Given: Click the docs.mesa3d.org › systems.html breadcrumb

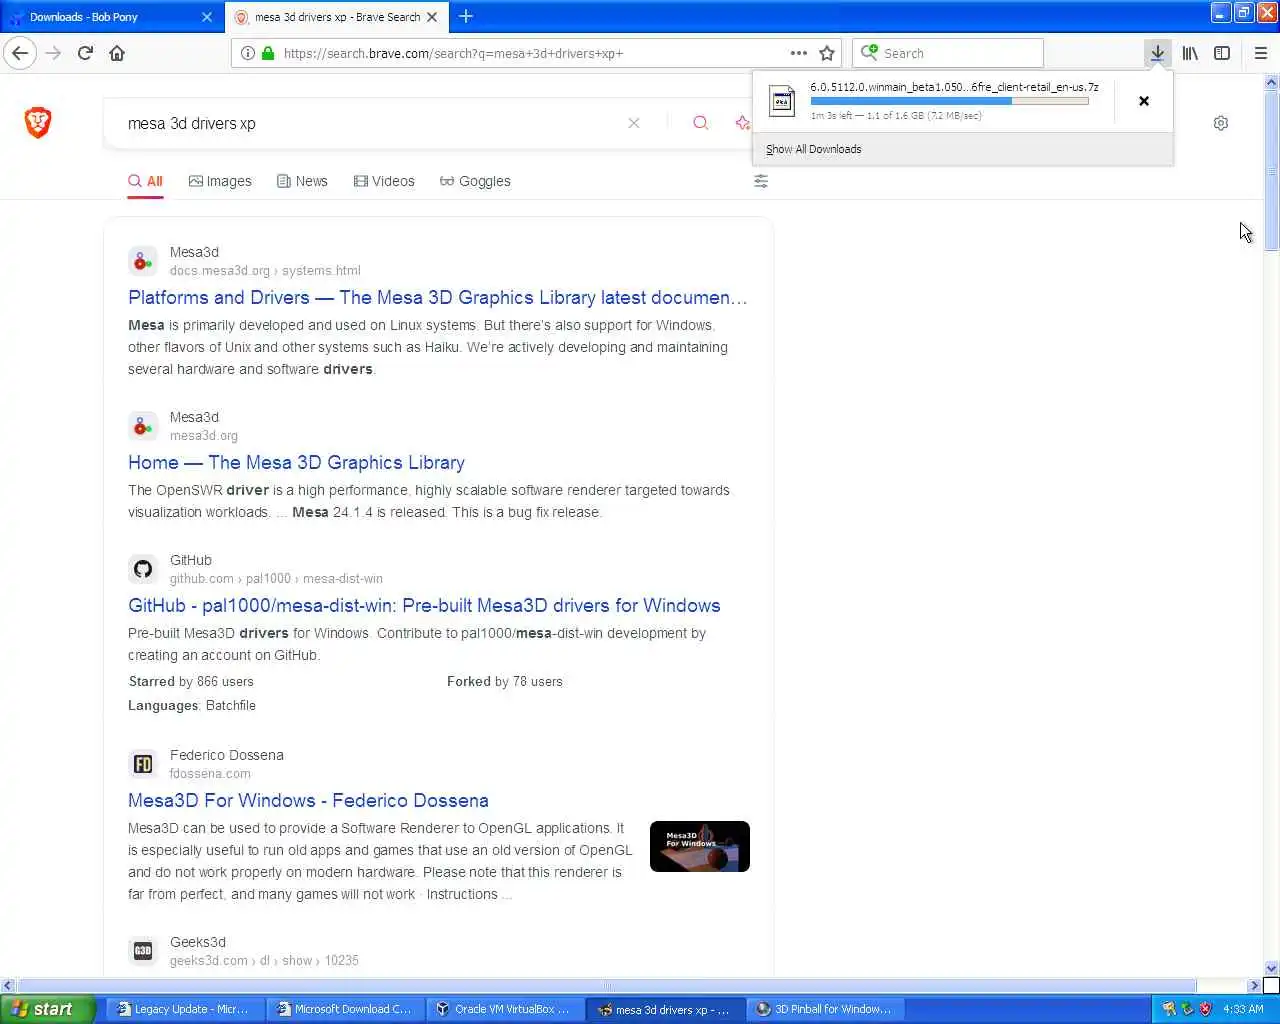Looking at the screenshot, I should click(265, 271).
